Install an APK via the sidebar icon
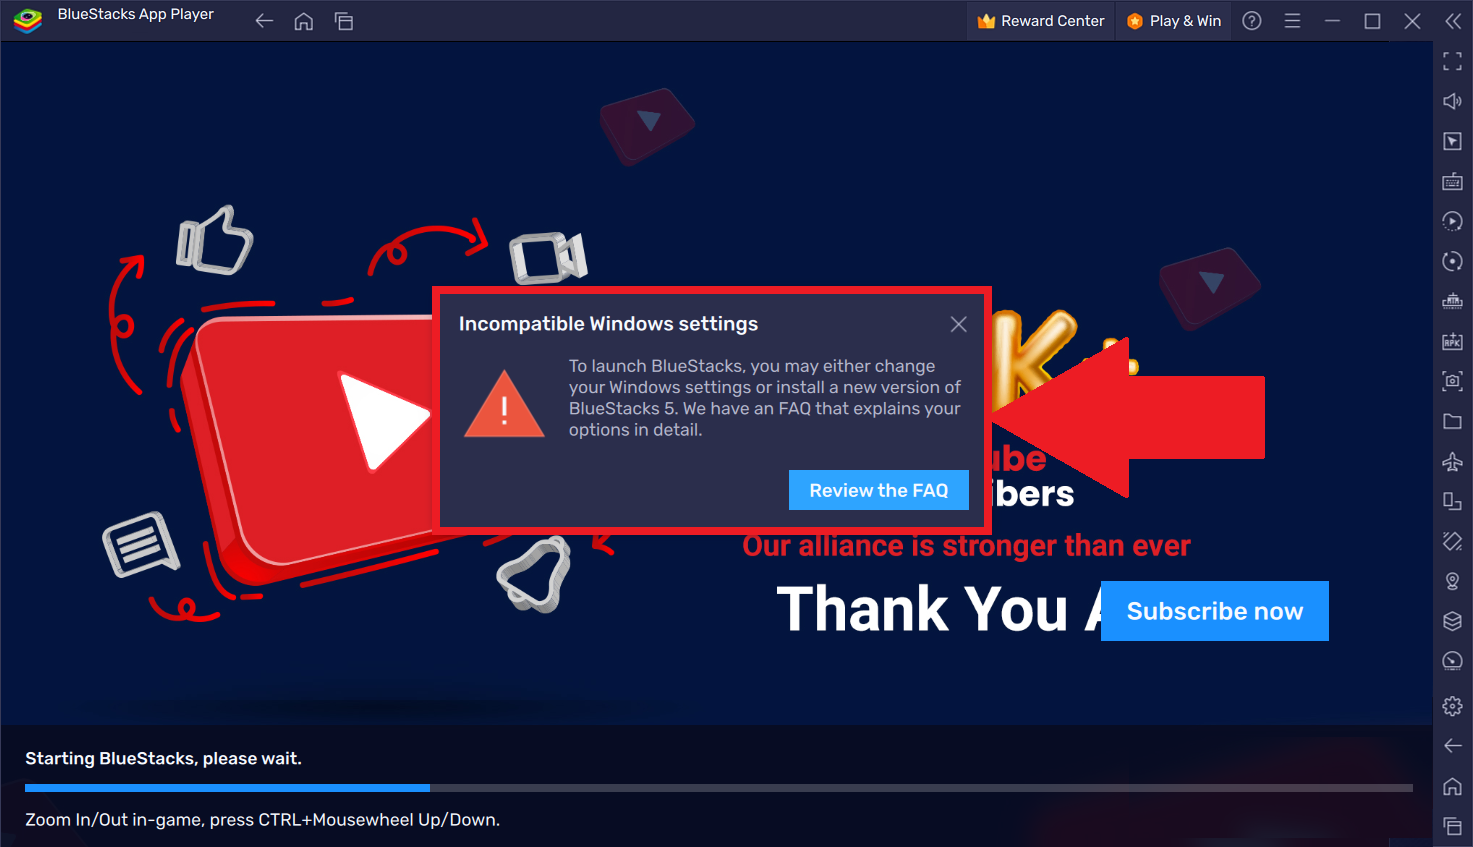The height and width of the screenshot is (847, 1473). pyautogui.click(x=1452, y=341)
